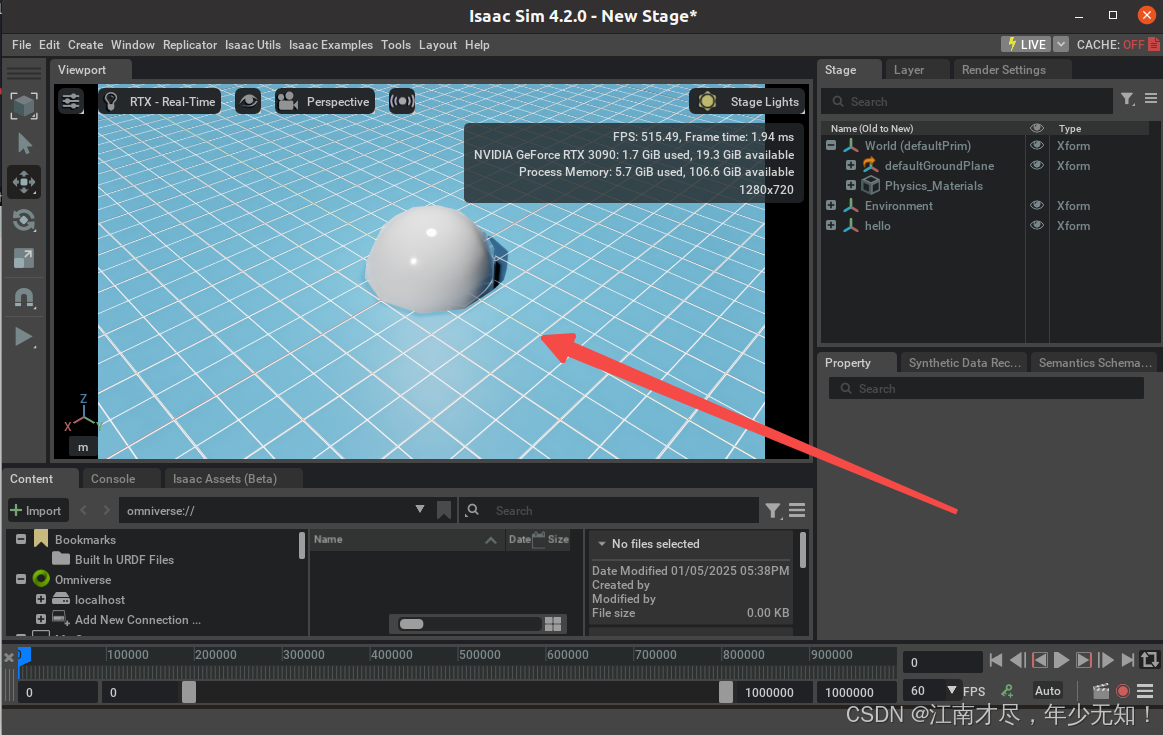Open the Isaac Examples menu
The width and height of the screenshot is (1163, 735).
[331, 45]
